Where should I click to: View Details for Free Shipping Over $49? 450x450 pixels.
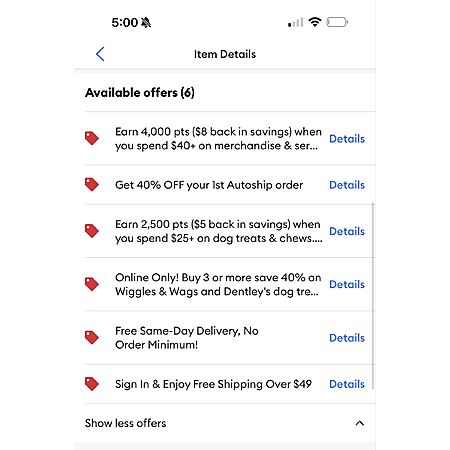pos(347,384)
